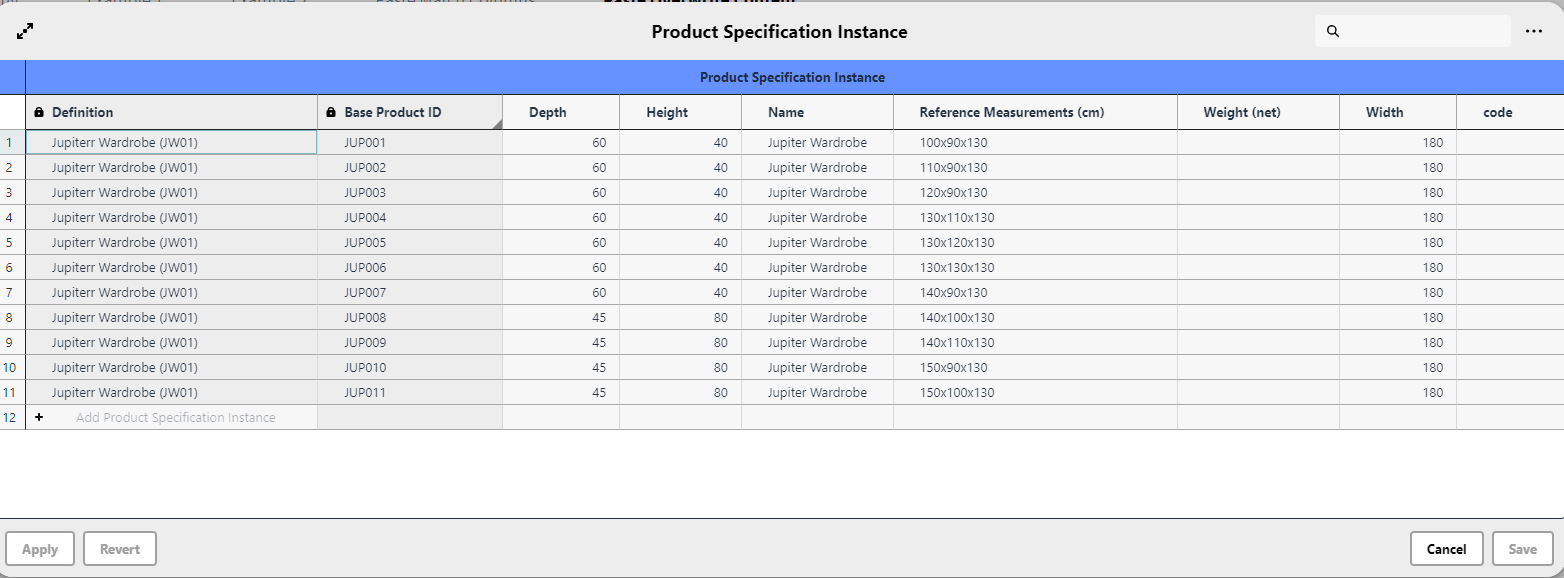This screenshot has height=578, width=1564.
Task: Select the Reference Measurements (cm) column header
Action: pyautogui.click(x=1011, y=113)
